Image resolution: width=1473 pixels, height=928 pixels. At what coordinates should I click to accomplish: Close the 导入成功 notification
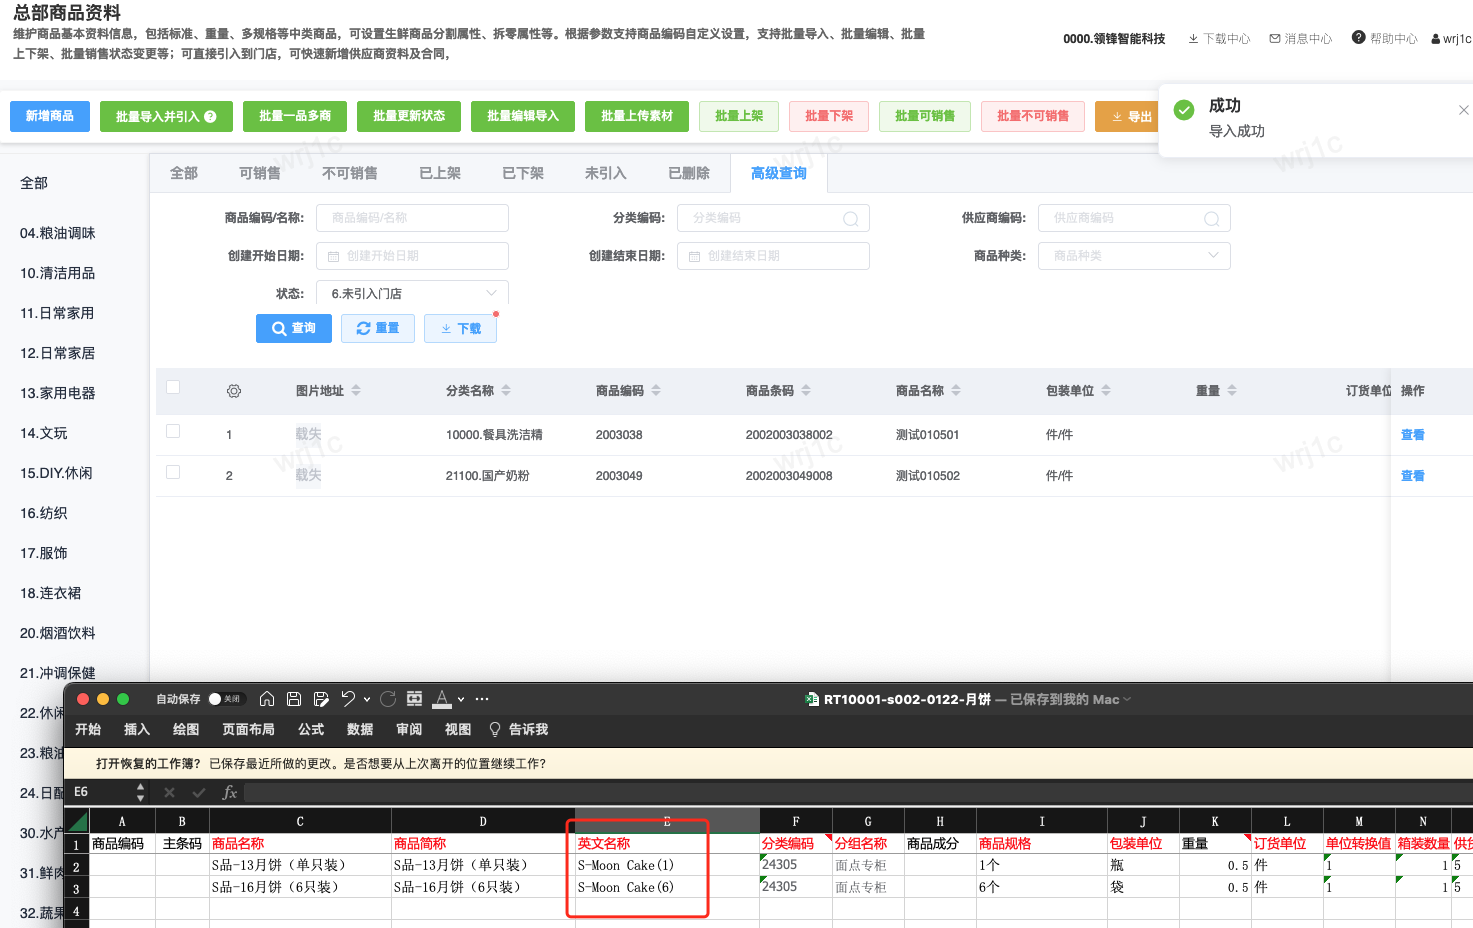[x=1463, y=110]
